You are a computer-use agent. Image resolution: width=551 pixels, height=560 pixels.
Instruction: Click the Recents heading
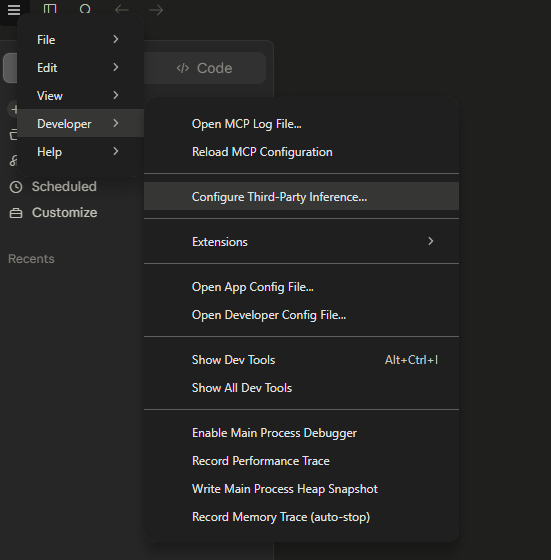click(x=31, y=259)
